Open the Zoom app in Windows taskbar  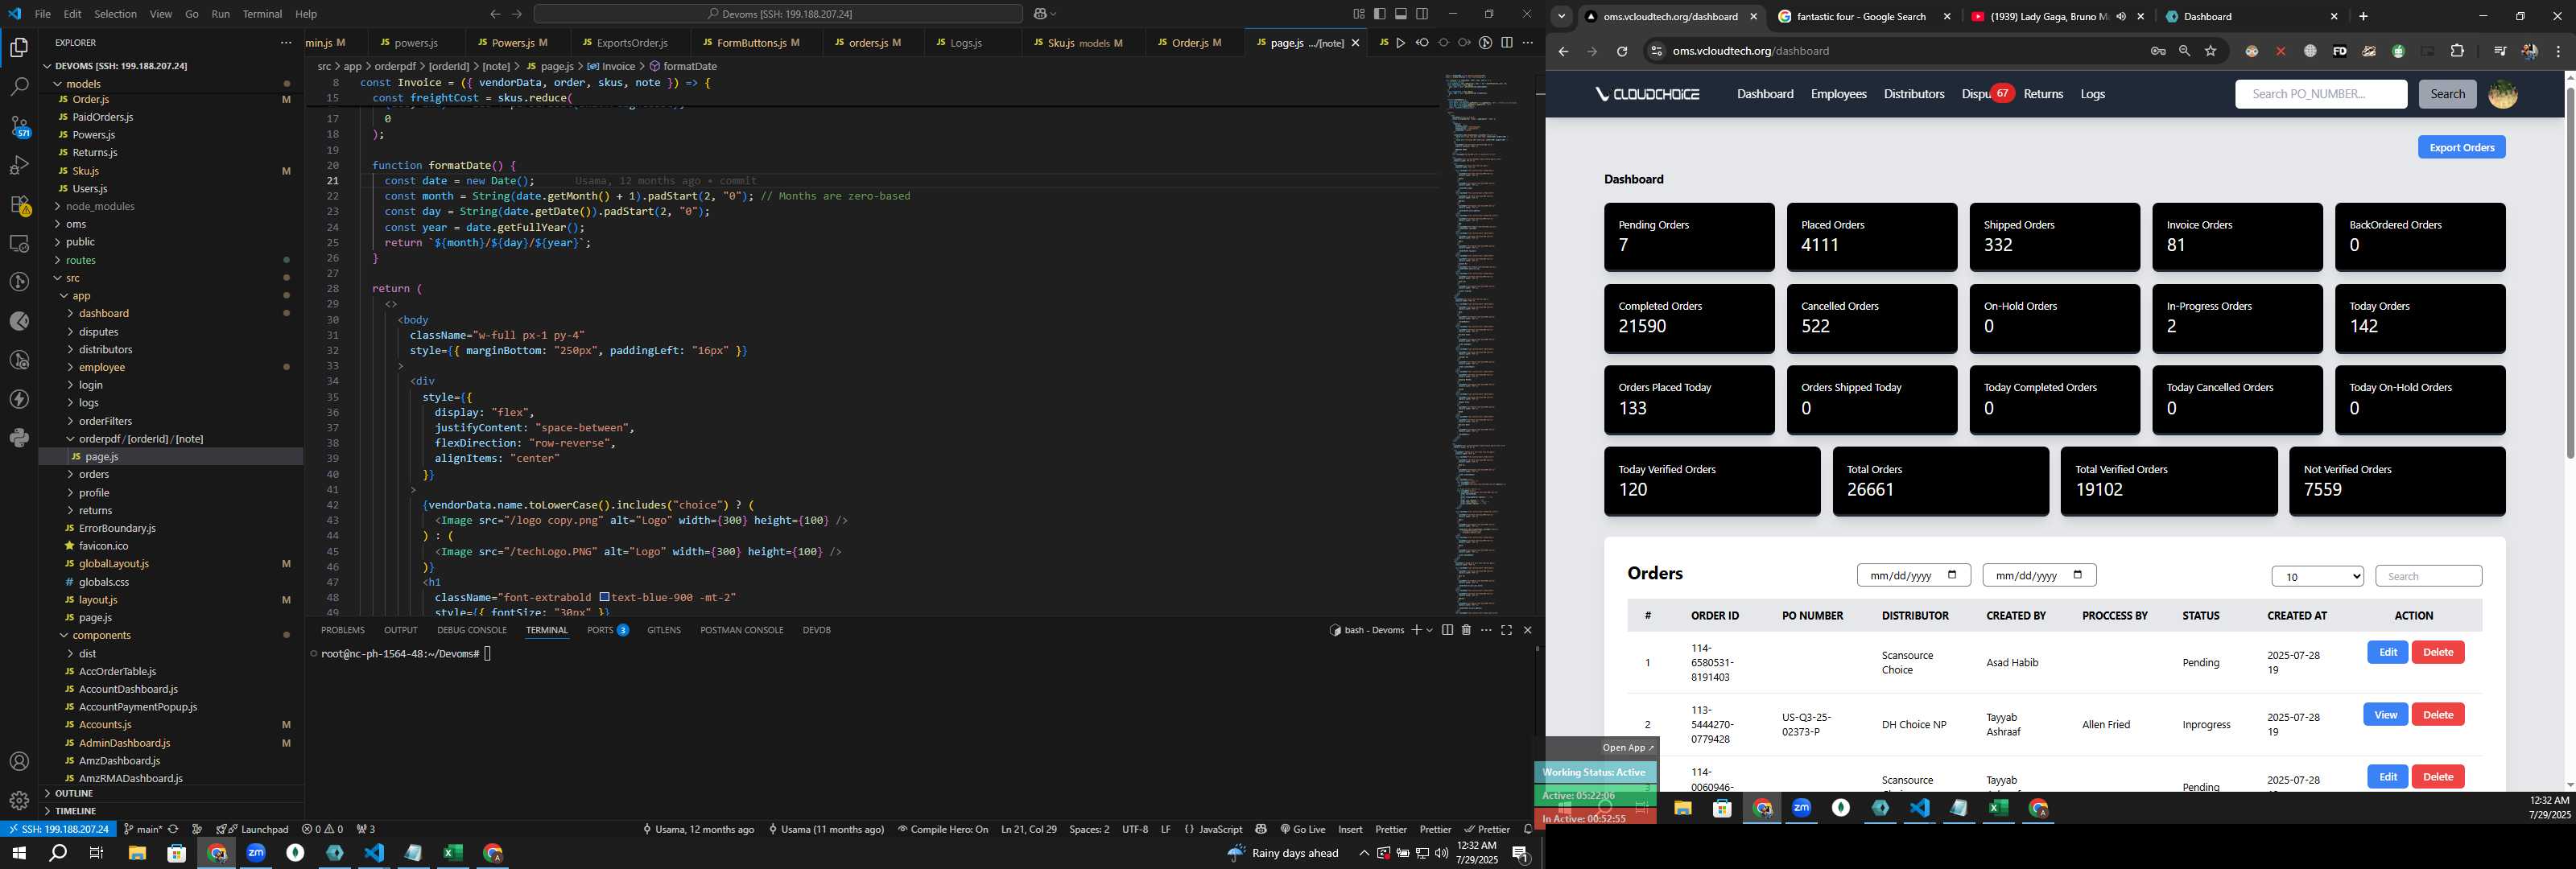click(x=256, y=853)
